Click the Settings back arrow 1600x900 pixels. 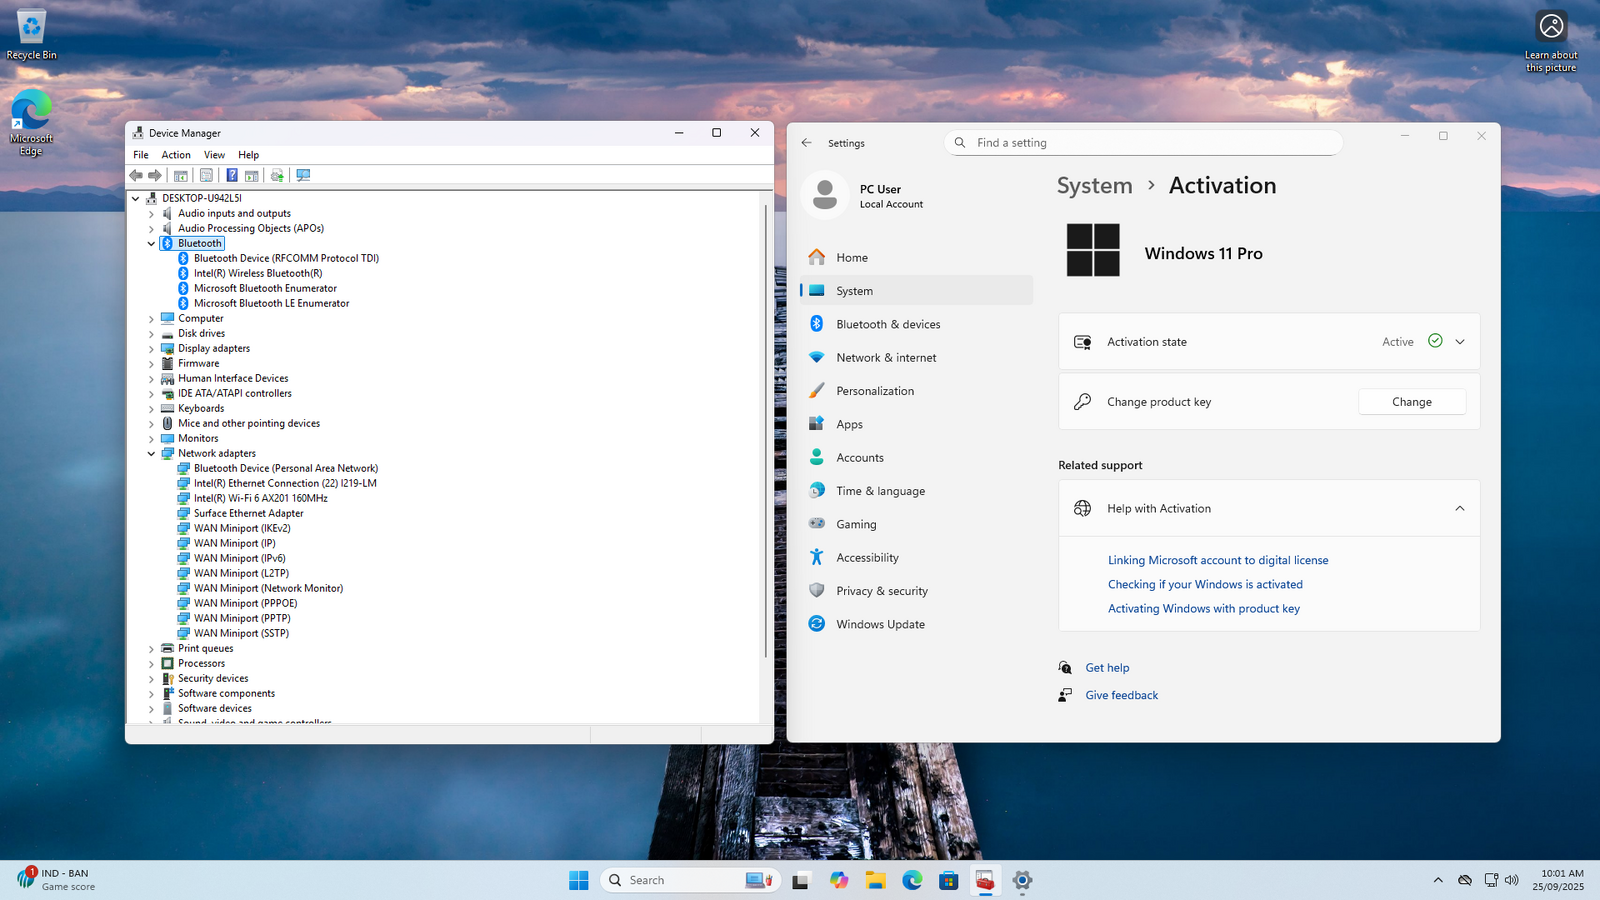[x=807, y=143]
